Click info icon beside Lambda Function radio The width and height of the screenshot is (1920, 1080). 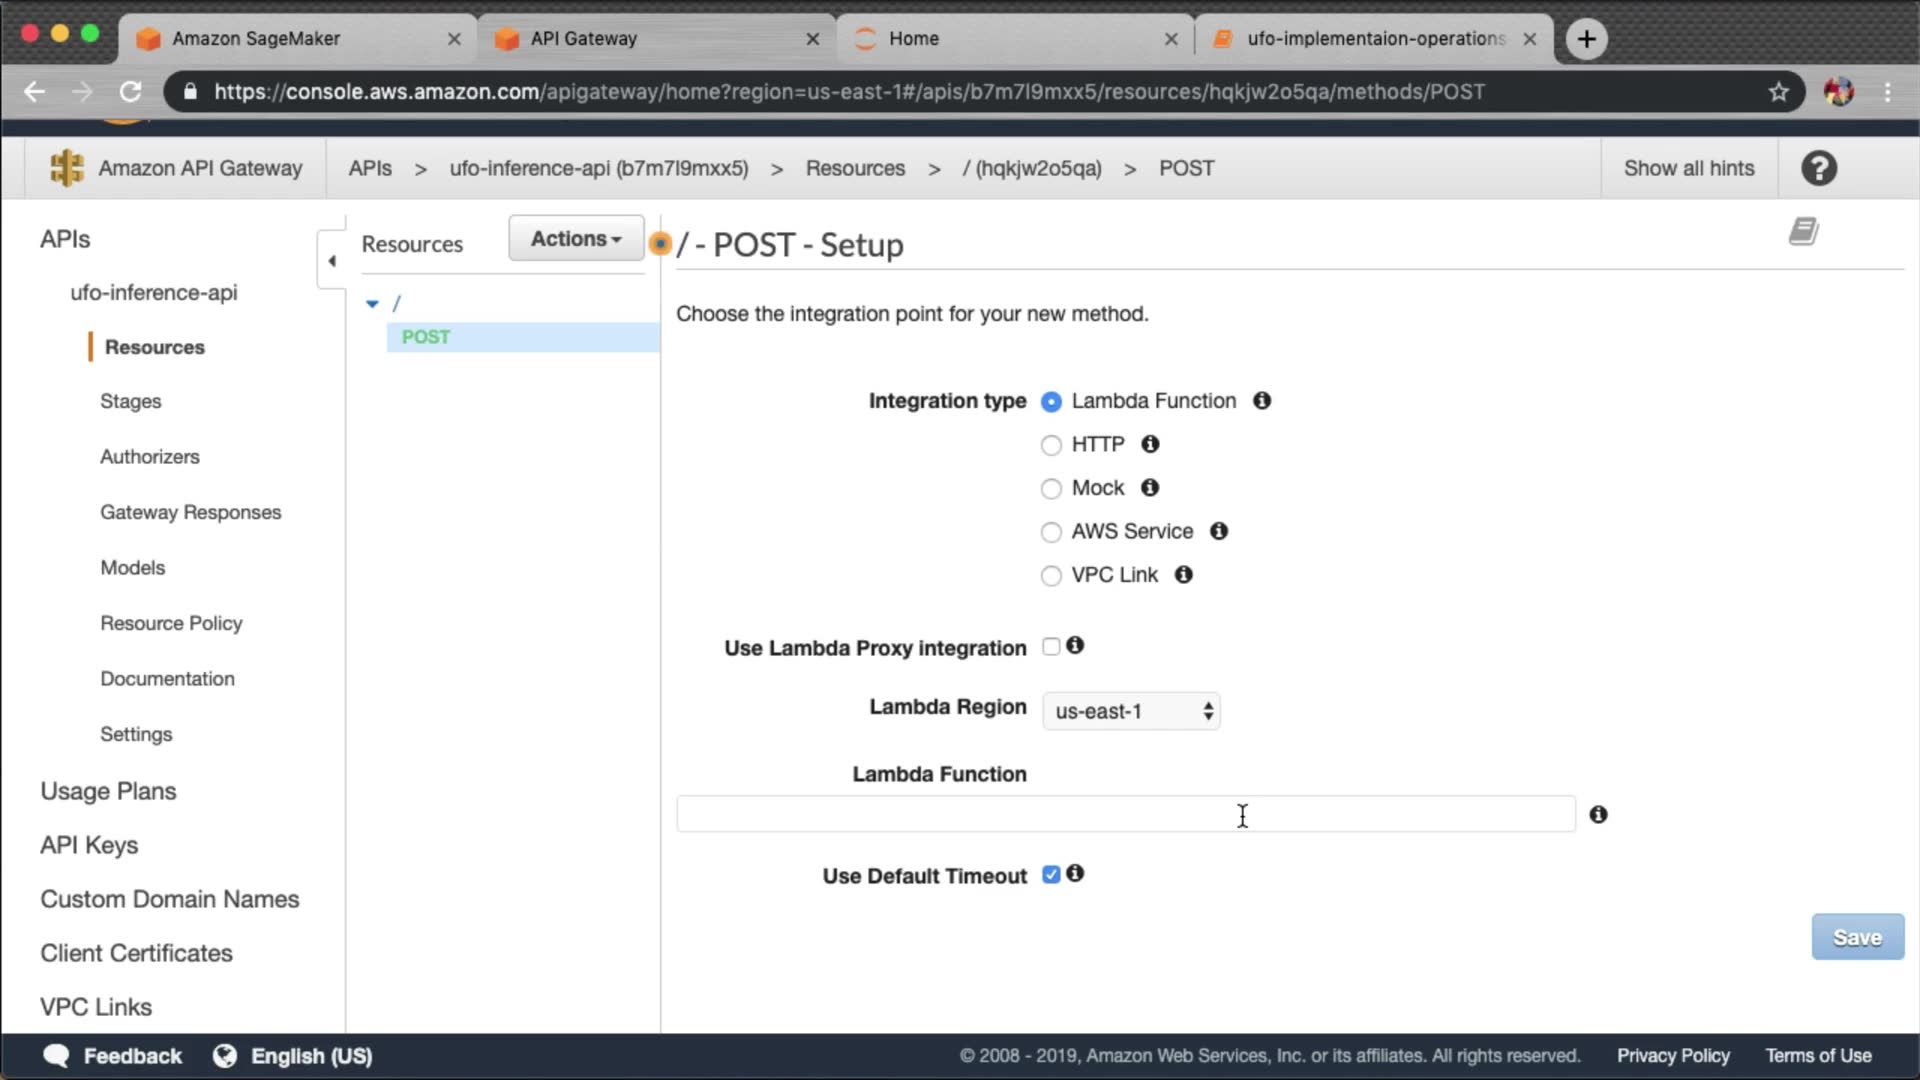click(x=1262, y=400)
